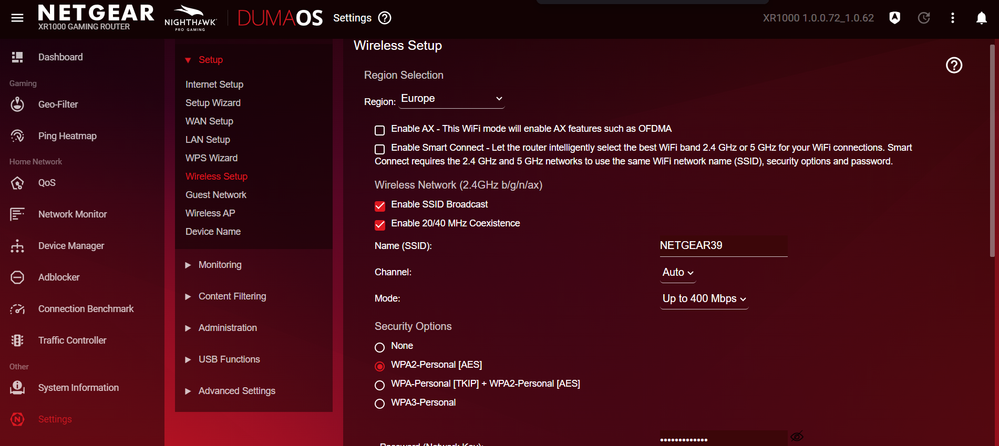Show the password with eye icon
This screenshot has height=446, width=999.
[x=796, y=437]
